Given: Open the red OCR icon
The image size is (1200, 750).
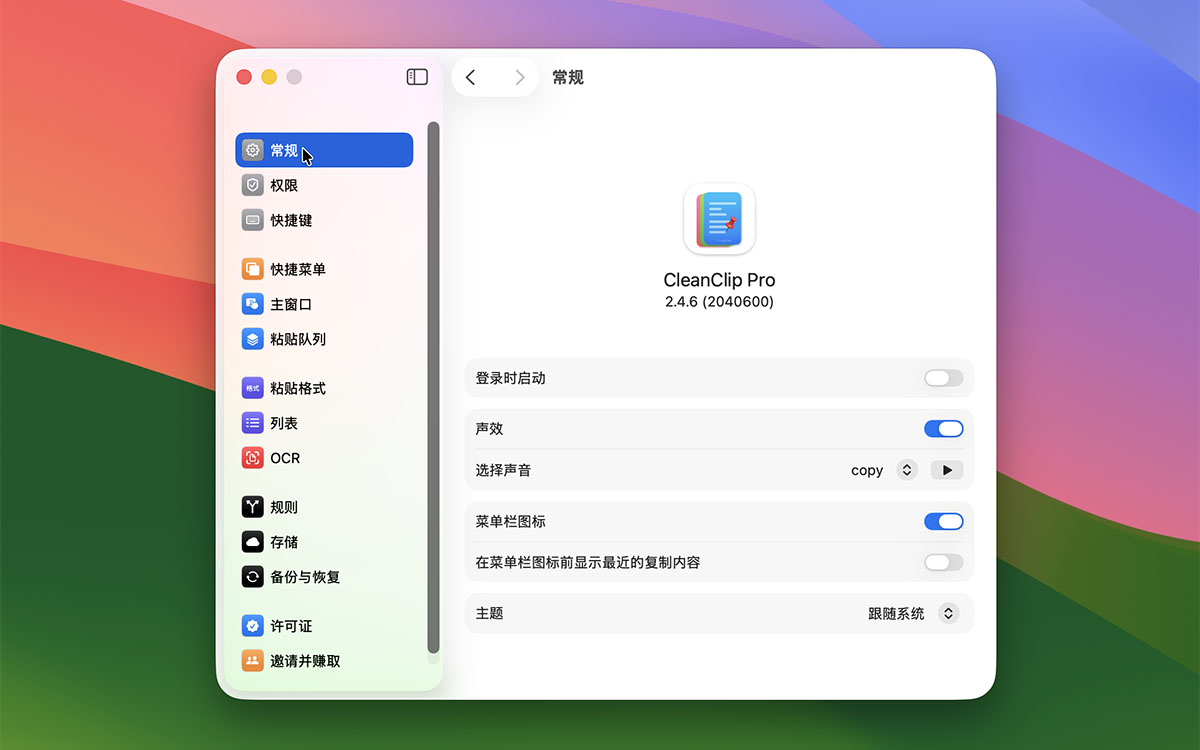Looking at the screenshot, I should 253,458.
